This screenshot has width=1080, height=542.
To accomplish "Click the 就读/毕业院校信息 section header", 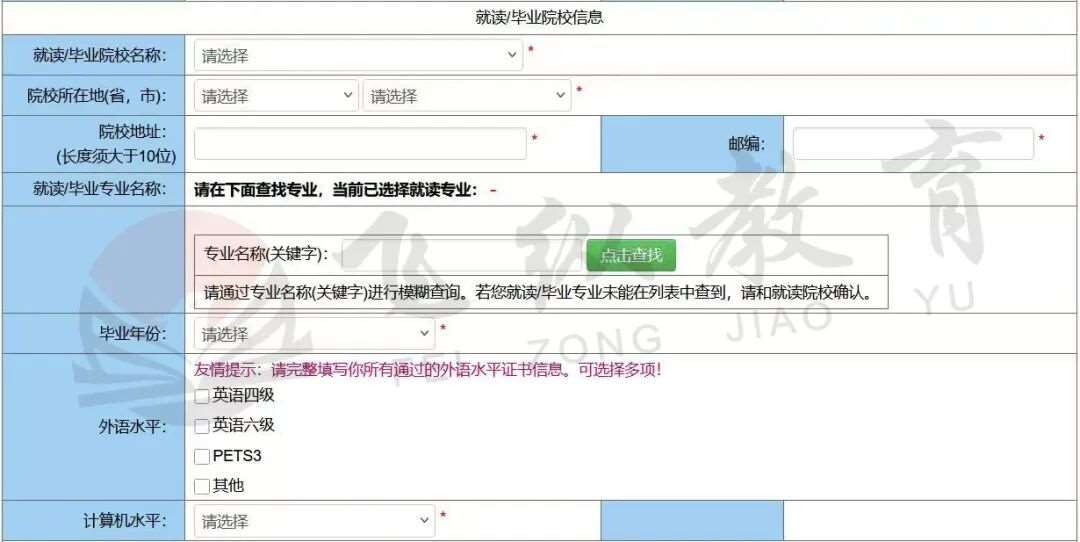I will point(539,17).
